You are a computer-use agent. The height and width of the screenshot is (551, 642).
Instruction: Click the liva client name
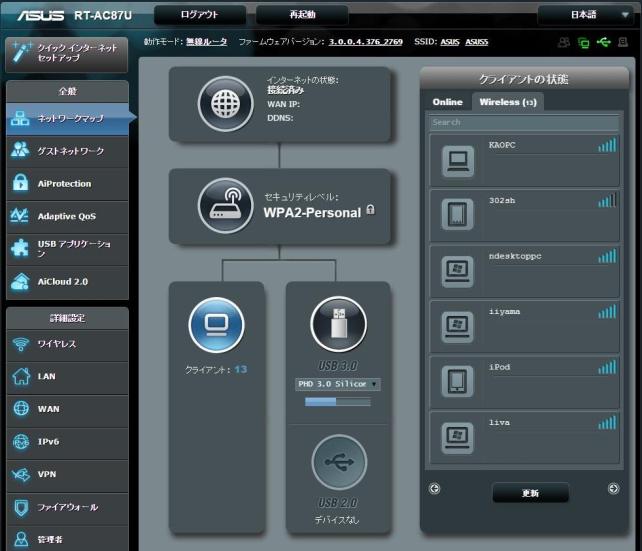(499, 422)
